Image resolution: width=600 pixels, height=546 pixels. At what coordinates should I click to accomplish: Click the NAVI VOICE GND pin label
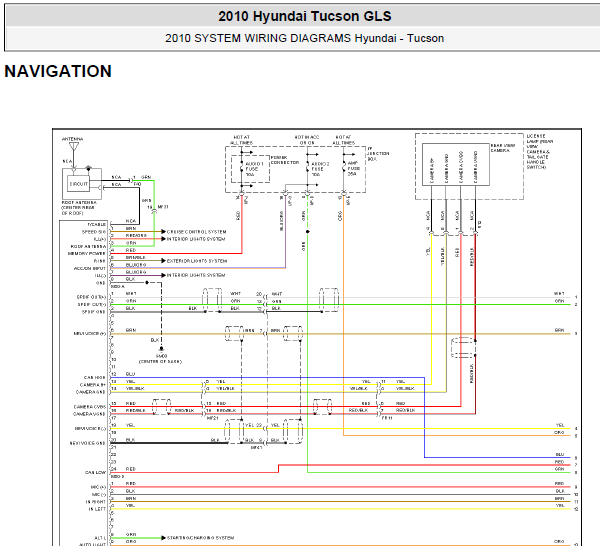tap(87, 443)
